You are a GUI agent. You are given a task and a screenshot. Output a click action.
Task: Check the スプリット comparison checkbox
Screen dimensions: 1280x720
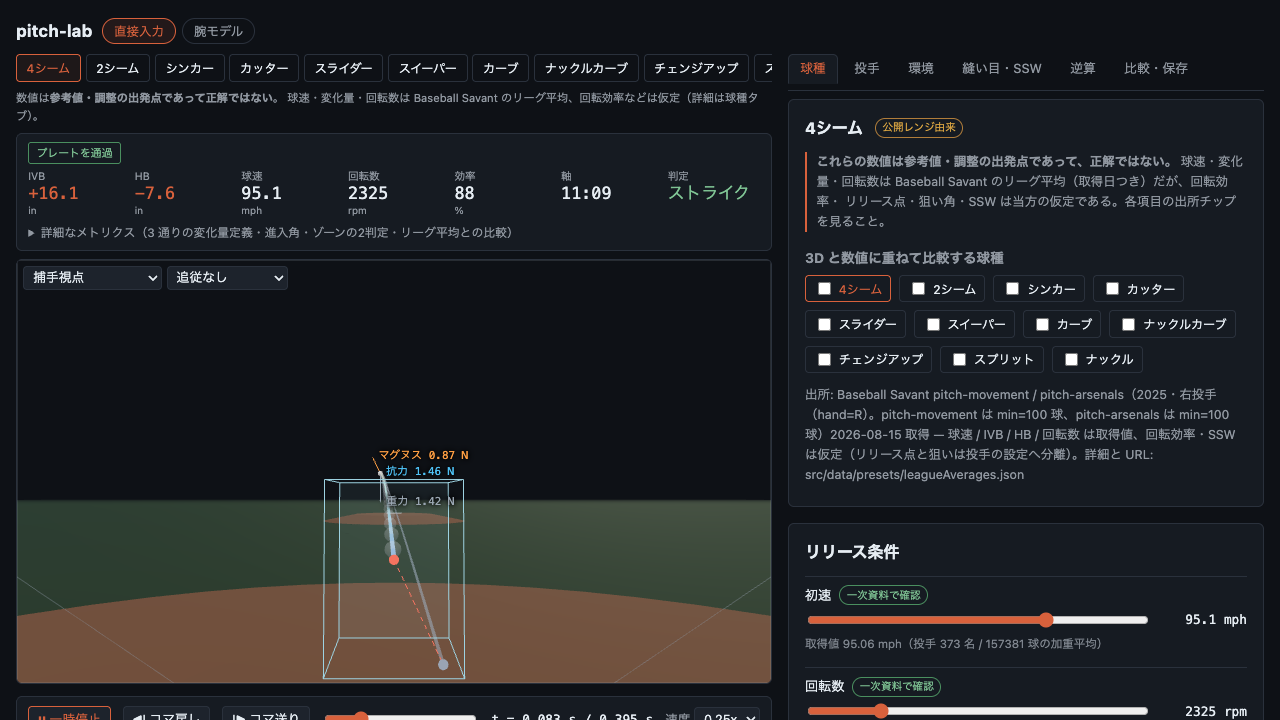959,359
